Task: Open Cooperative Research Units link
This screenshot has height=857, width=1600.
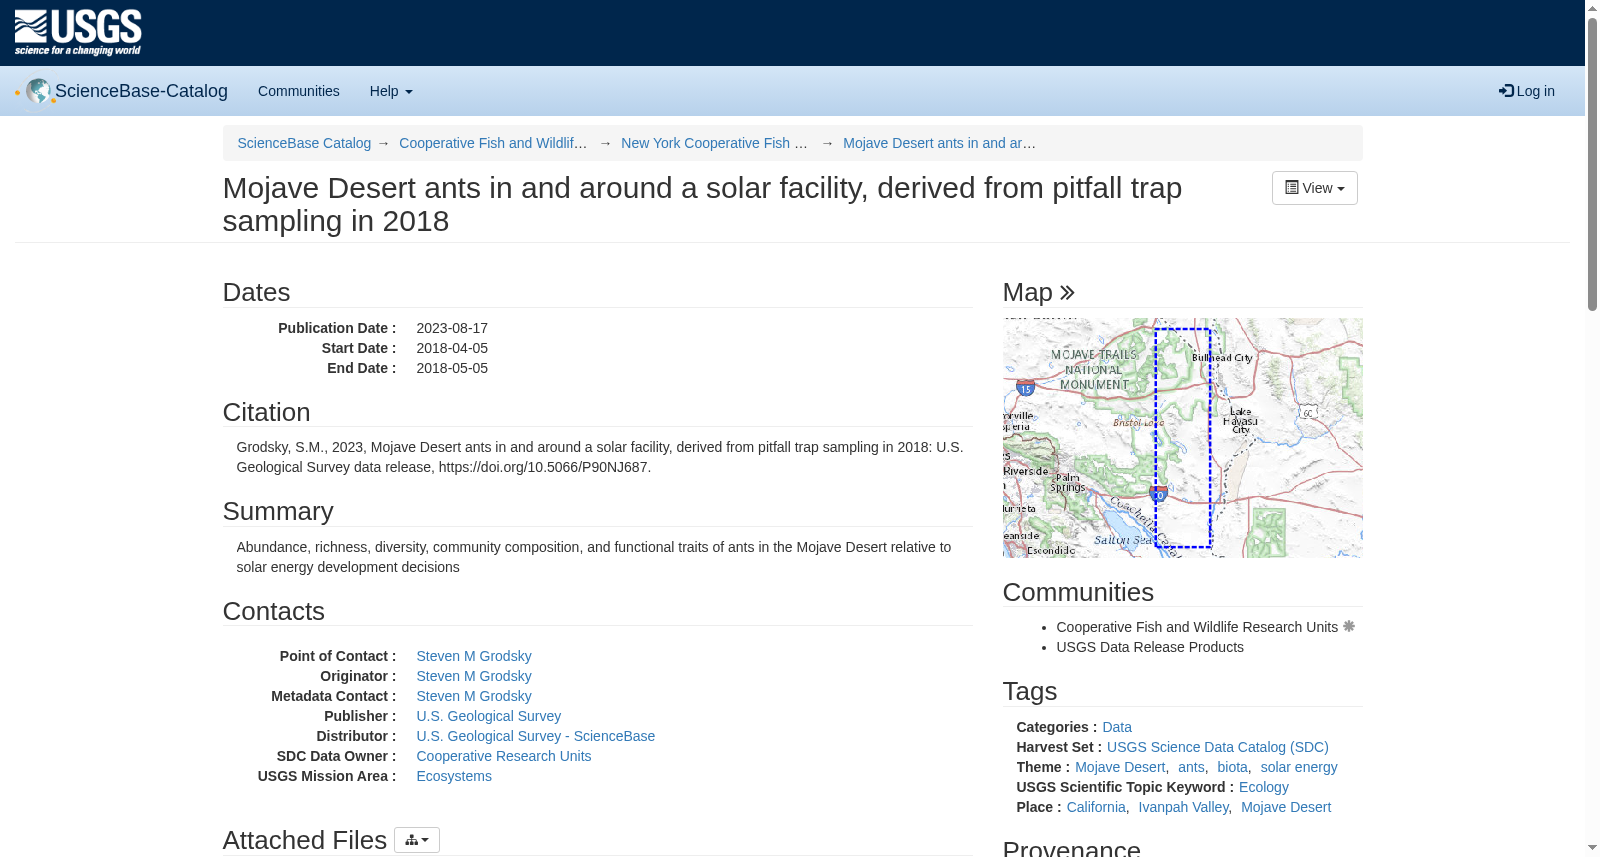Action: 504,756
